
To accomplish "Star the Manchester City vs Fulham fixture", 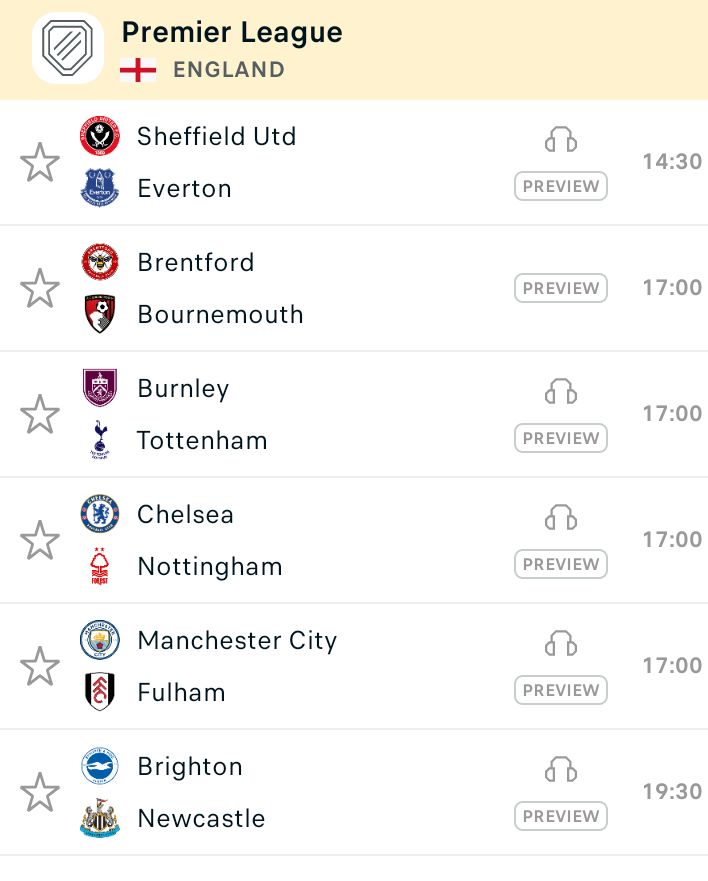I will (x=40, y=666).
